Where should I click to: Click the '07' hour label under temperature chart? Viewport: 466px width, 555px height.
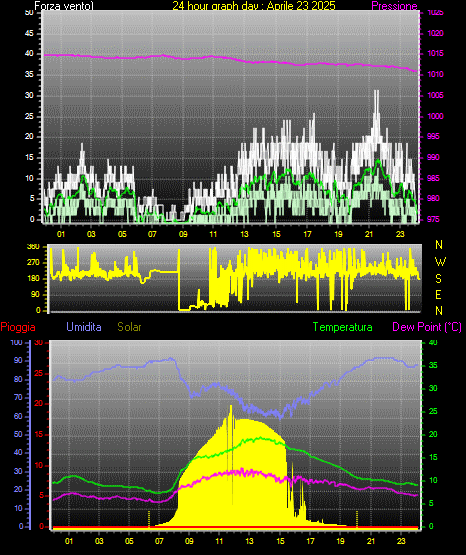click(x=159, y=541)
